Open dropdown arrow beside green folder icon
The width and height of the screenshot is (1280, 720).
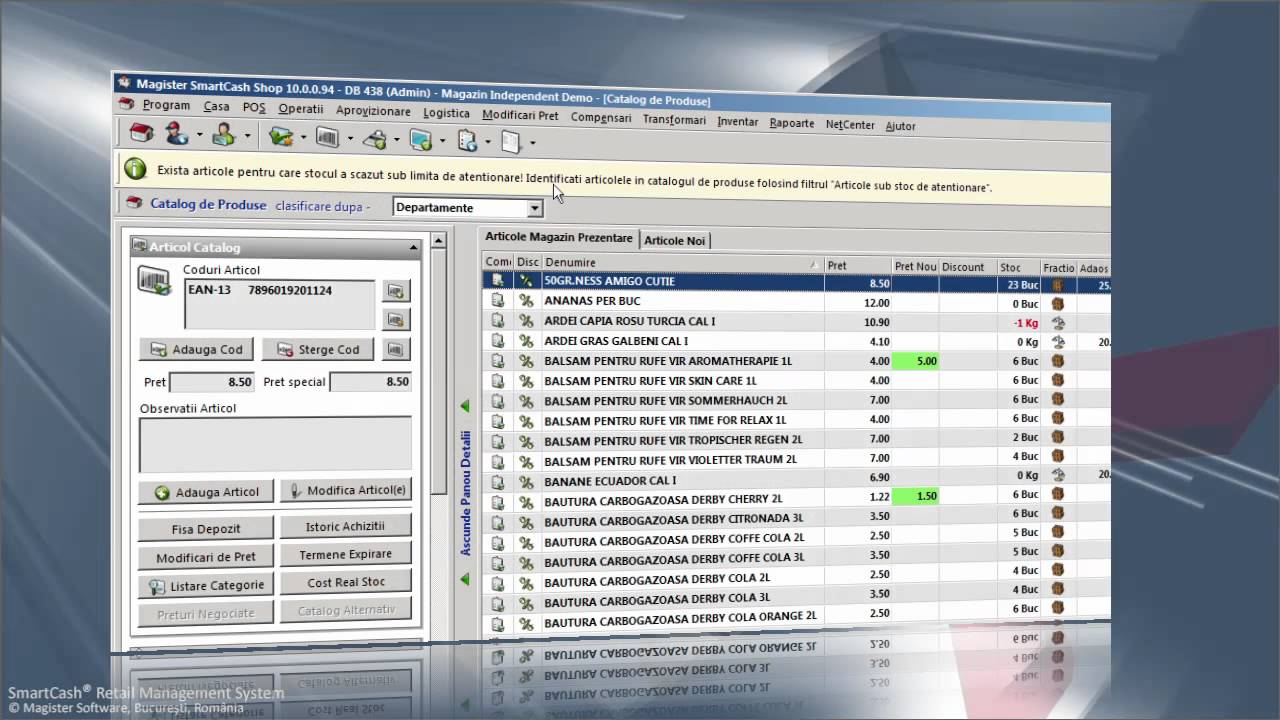click(303, 137)
